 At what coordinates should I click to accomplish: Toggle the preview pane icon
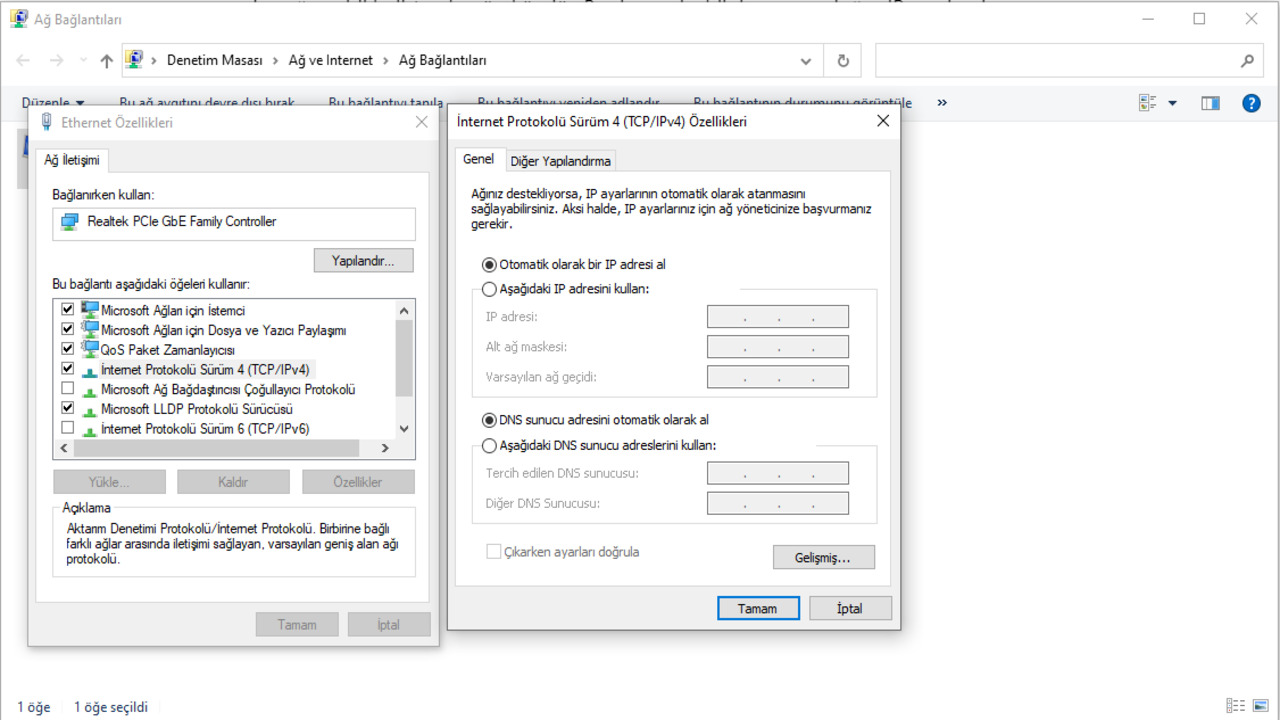1210,103
